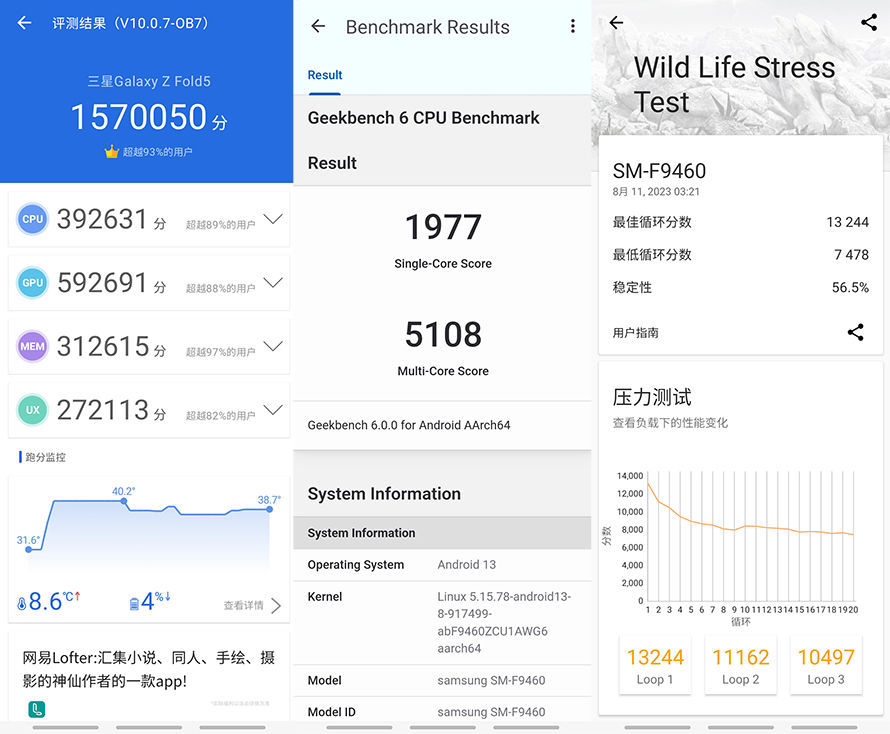Tap the crown icon beside 超越93%的用户

point(111,152)
